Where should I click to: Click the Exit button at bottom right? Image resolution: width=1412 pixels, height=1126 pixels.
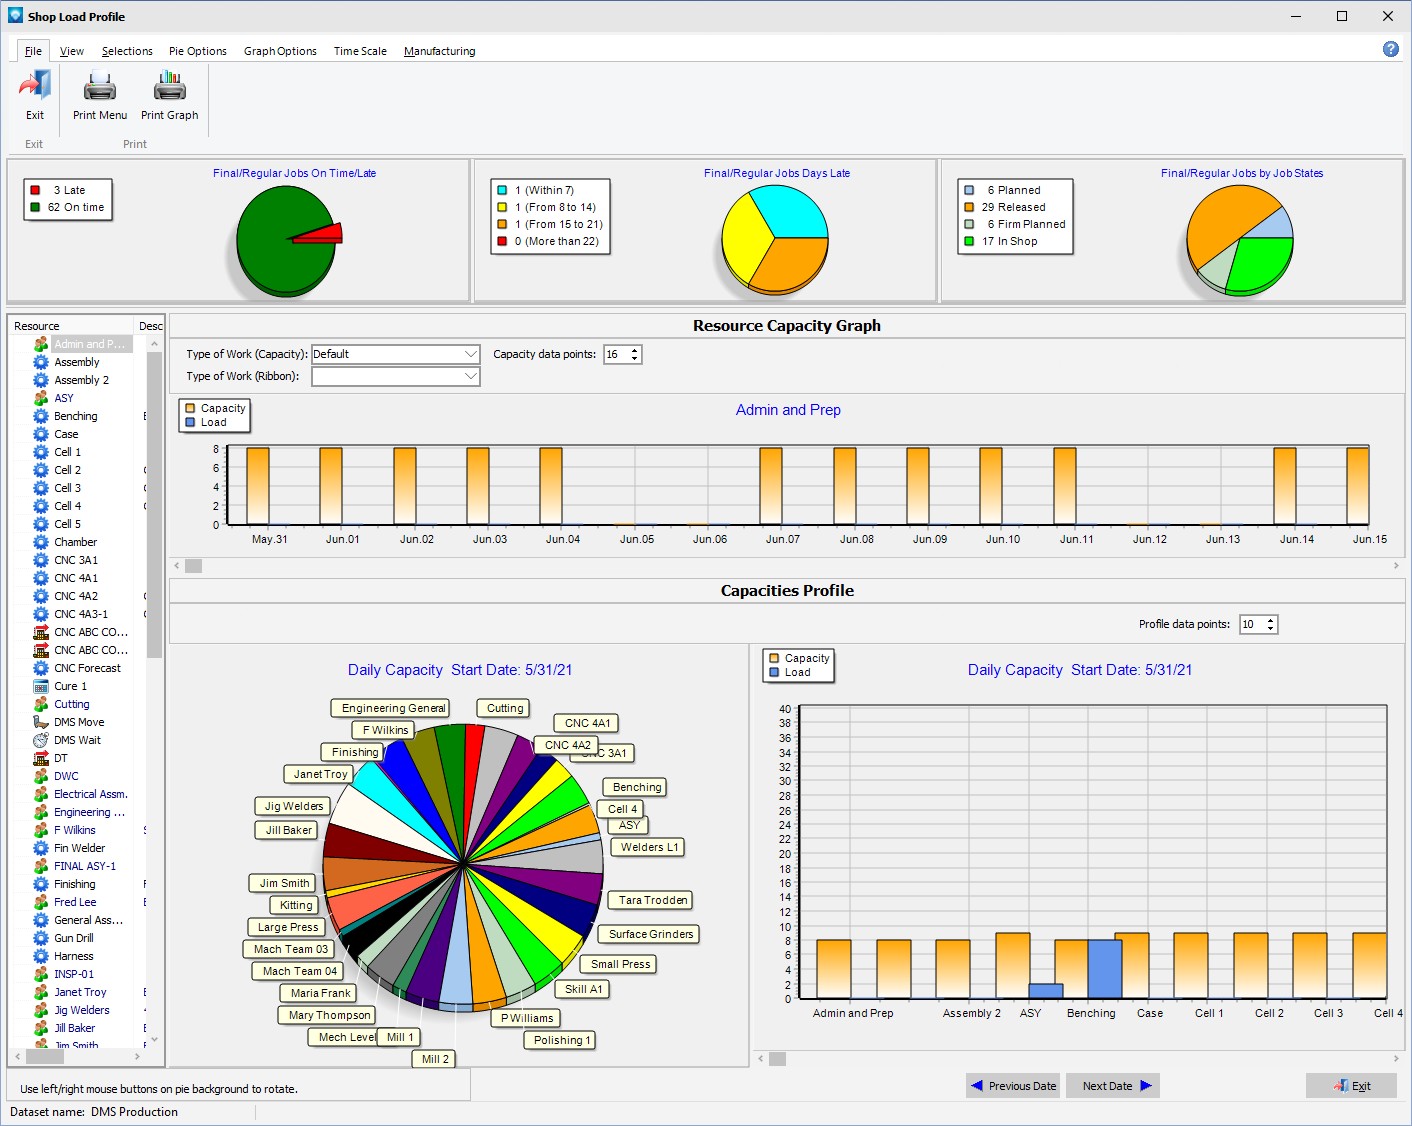tap(1351, 1086)
